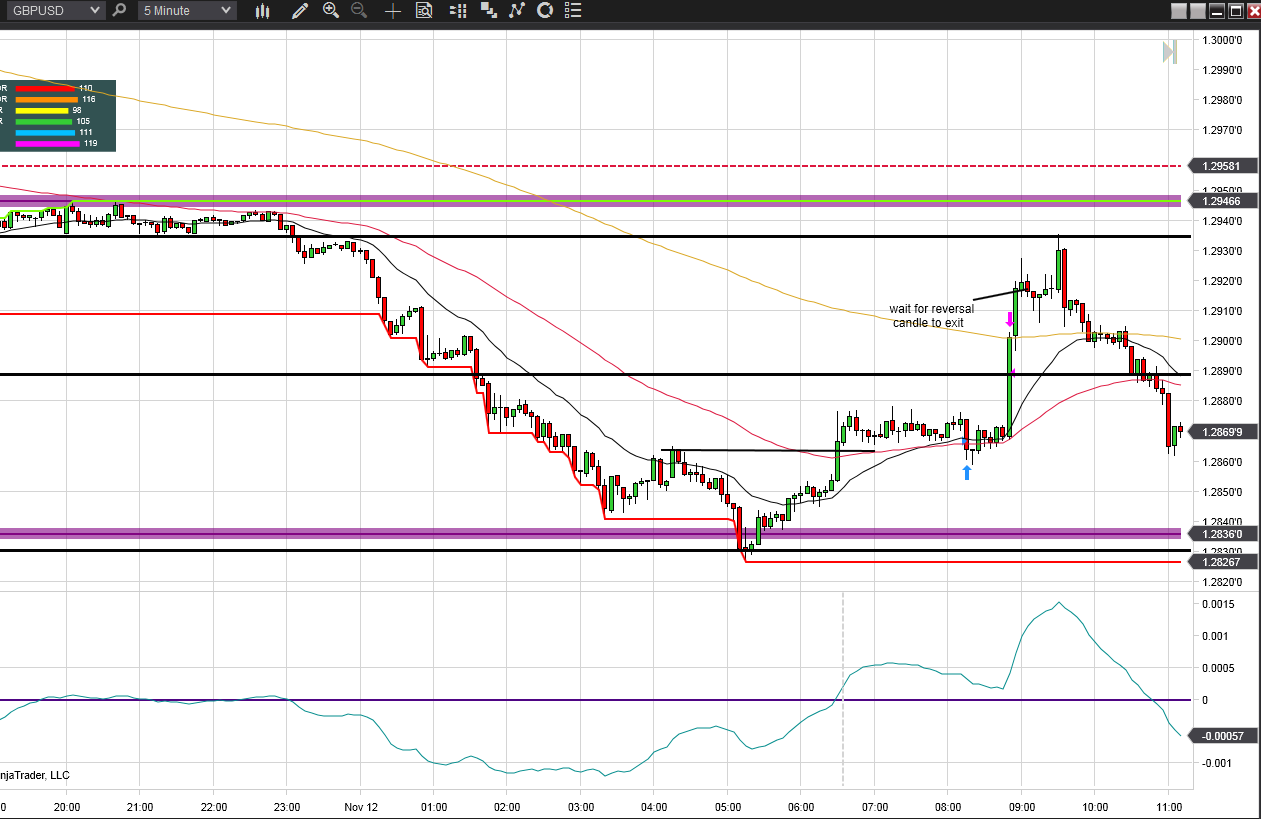The height and width of the screenshot is (819, 1261).
Task: Select the magenta legend bar labeled 119
Action: coord(47,143)
